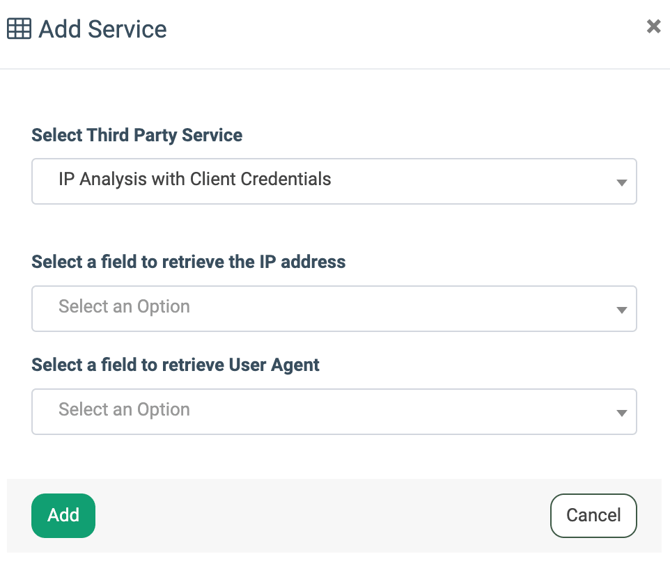Click the caret arrow on User Agent selector
670x561 pixels.
click(x=621, y=413)
